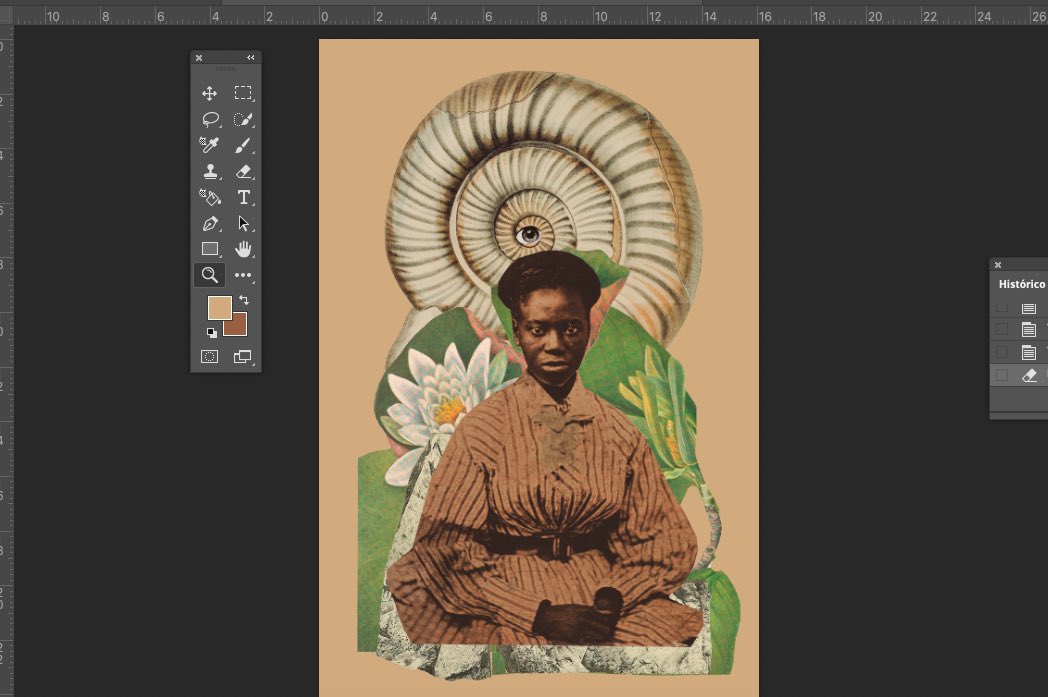
Task: Select the Rectangular Marquee tool
Action: point(243,93)
